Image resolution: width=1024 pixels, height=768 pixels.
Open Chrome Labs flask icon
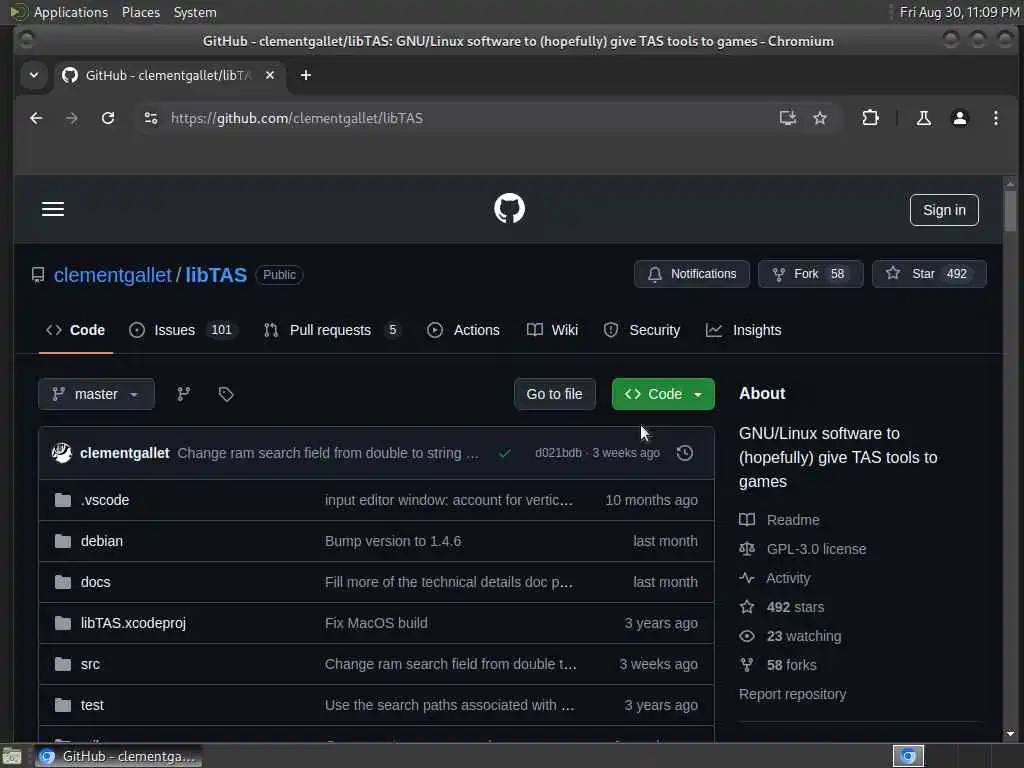pos(923,118)
